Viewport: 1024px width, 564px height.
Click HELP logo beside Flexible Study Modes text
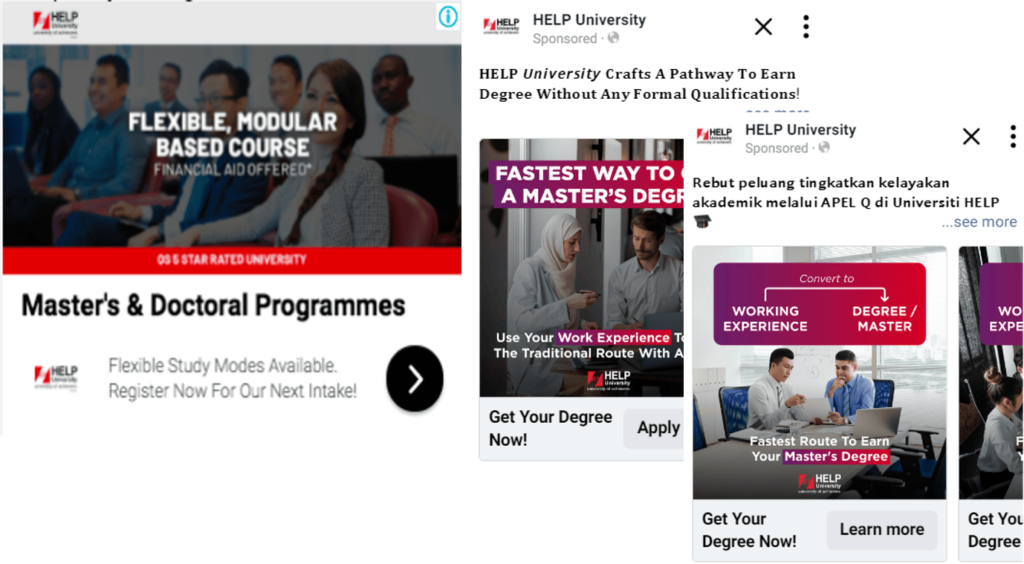click(x=56, y=378)
